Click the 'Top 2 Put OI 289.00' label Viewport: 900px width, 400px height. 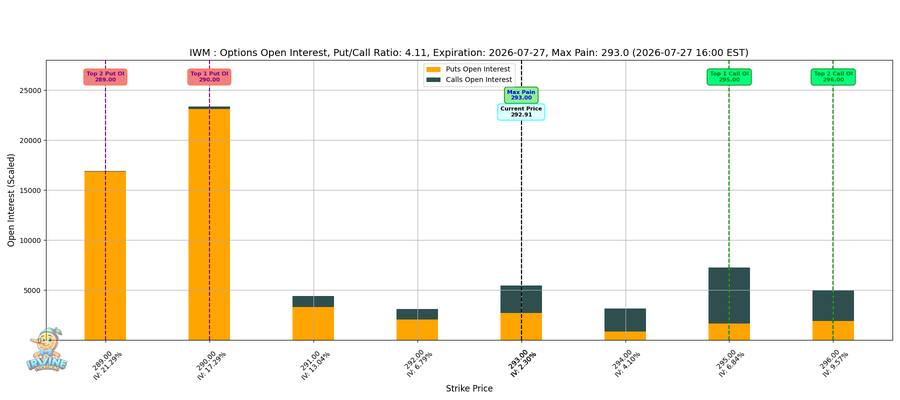pos(105,76)
